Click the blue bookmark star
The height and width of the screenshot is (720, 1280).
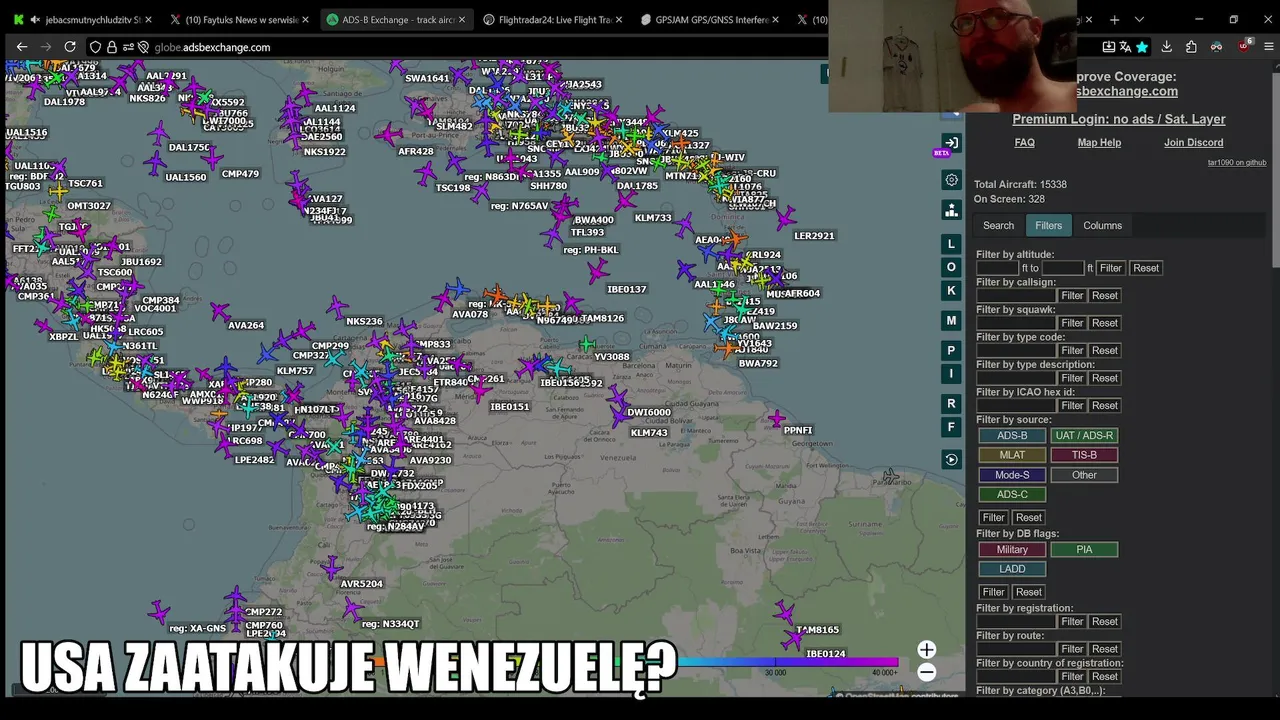pos(1142,47)
